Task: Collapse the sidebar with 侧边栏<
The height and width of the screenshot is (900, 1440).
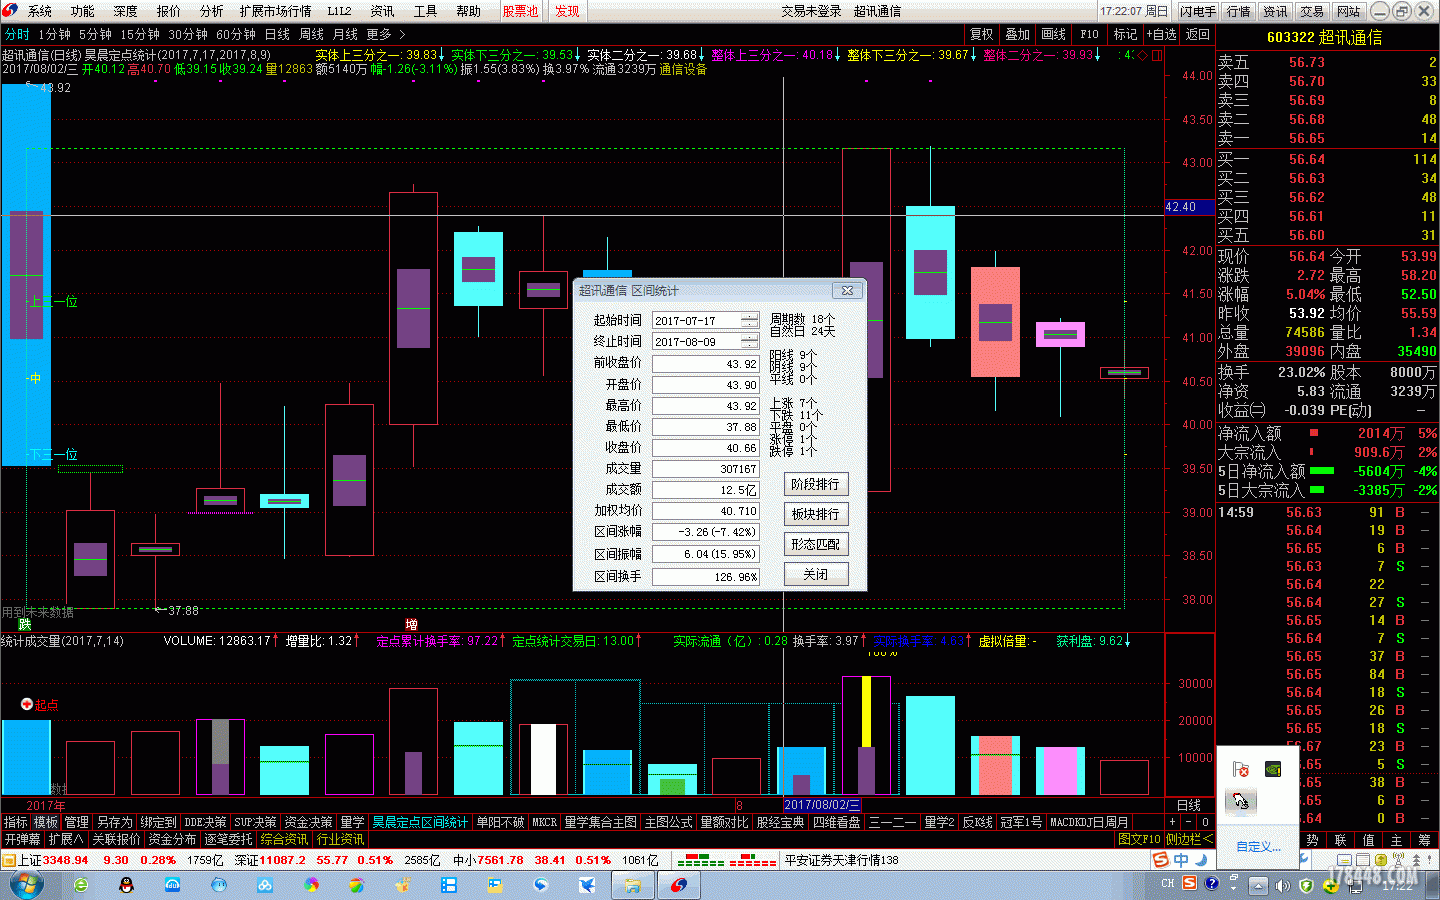Action: (1189, 839)
